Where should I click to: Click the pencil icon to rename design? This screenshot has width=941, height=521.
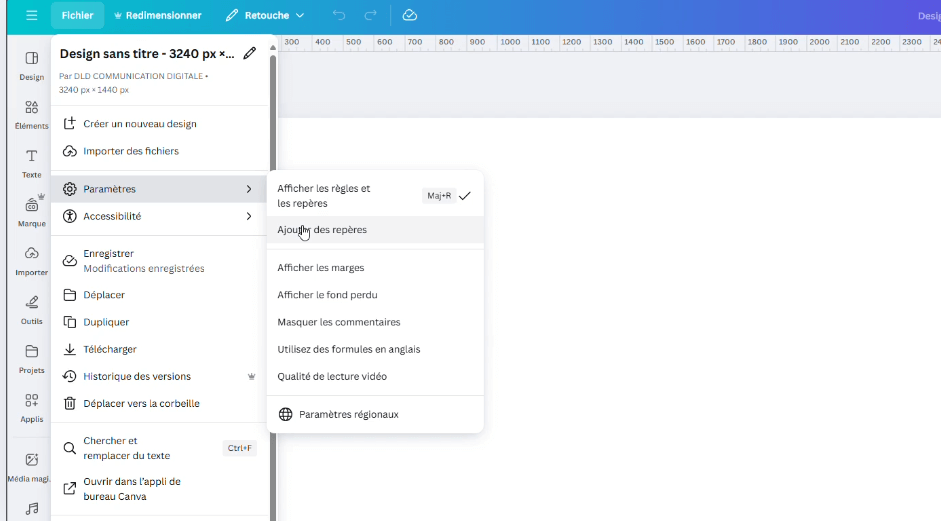pyautogui.click(x=249, y=54)
